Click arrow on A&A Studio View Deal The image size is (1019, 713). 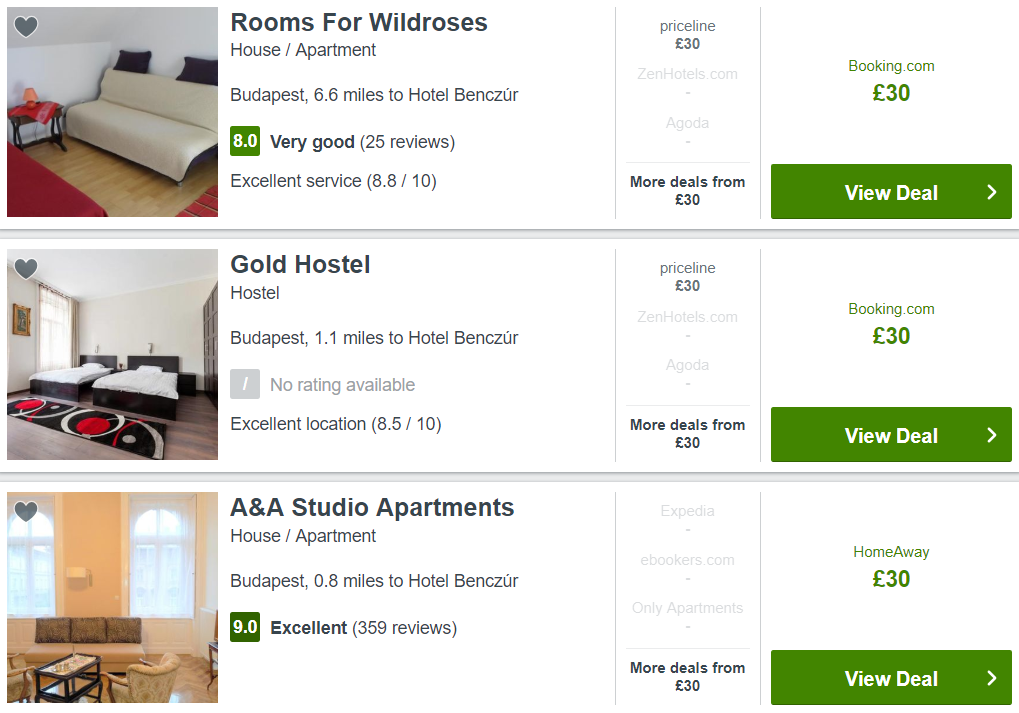[x=991, y=678]
